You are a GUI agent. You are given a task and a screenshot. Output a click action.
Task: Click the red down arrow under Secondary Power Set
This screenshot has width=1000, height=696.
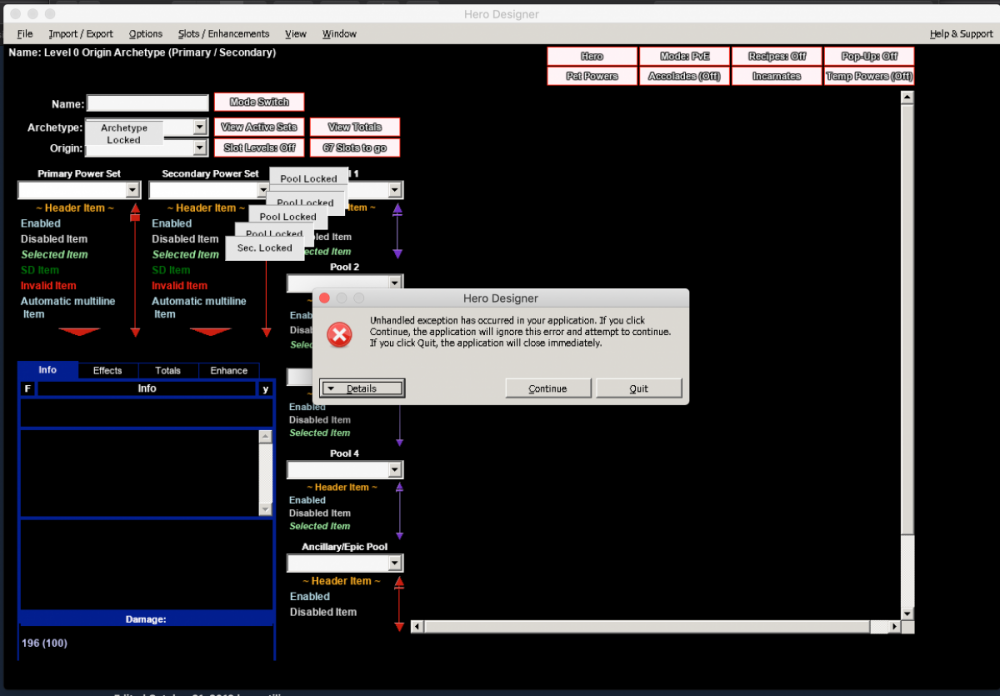pos(211,331)
